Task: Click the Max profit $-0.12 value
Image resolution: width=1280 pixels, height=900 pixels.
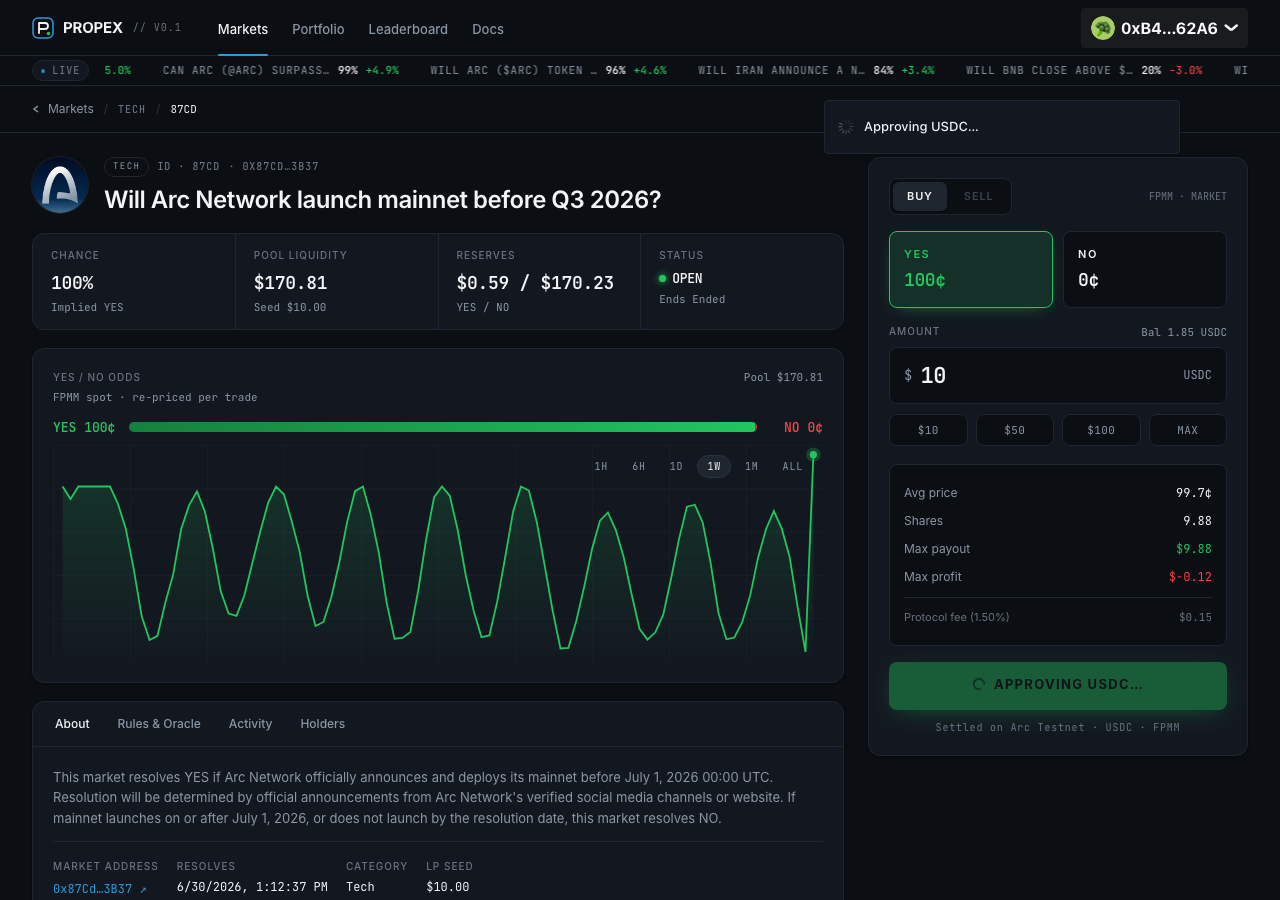Action: click(x=1190, y=577)
